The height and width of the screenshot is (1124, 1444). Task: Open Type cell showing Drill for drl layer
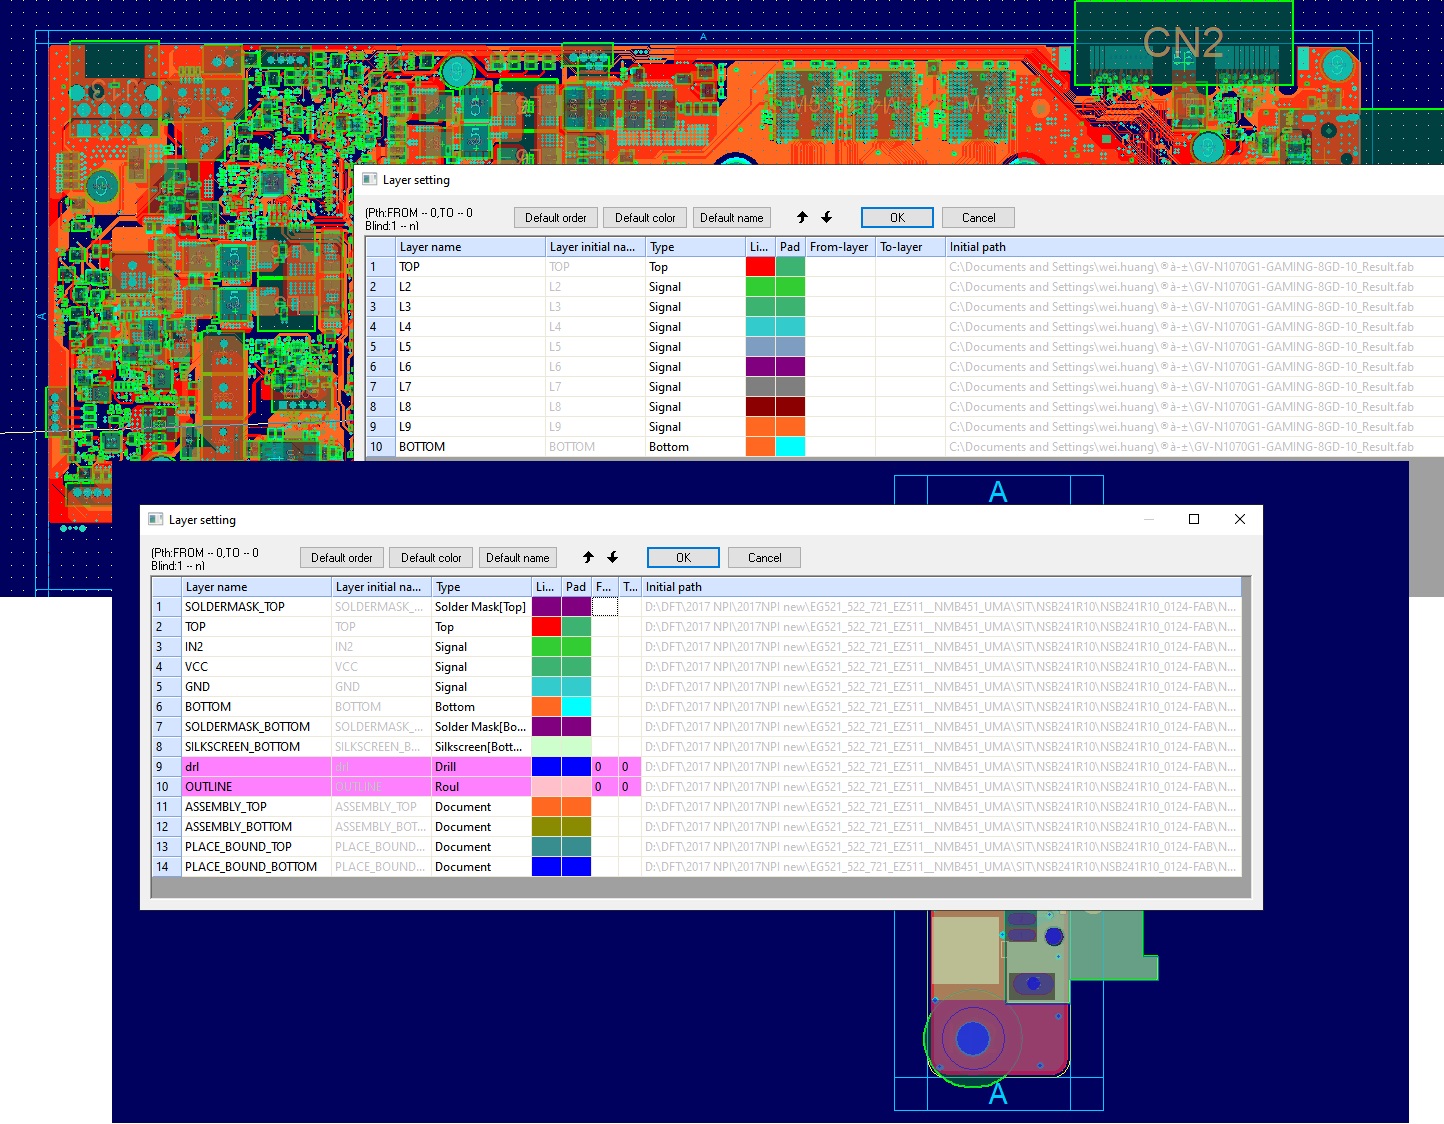click(480, 767)
